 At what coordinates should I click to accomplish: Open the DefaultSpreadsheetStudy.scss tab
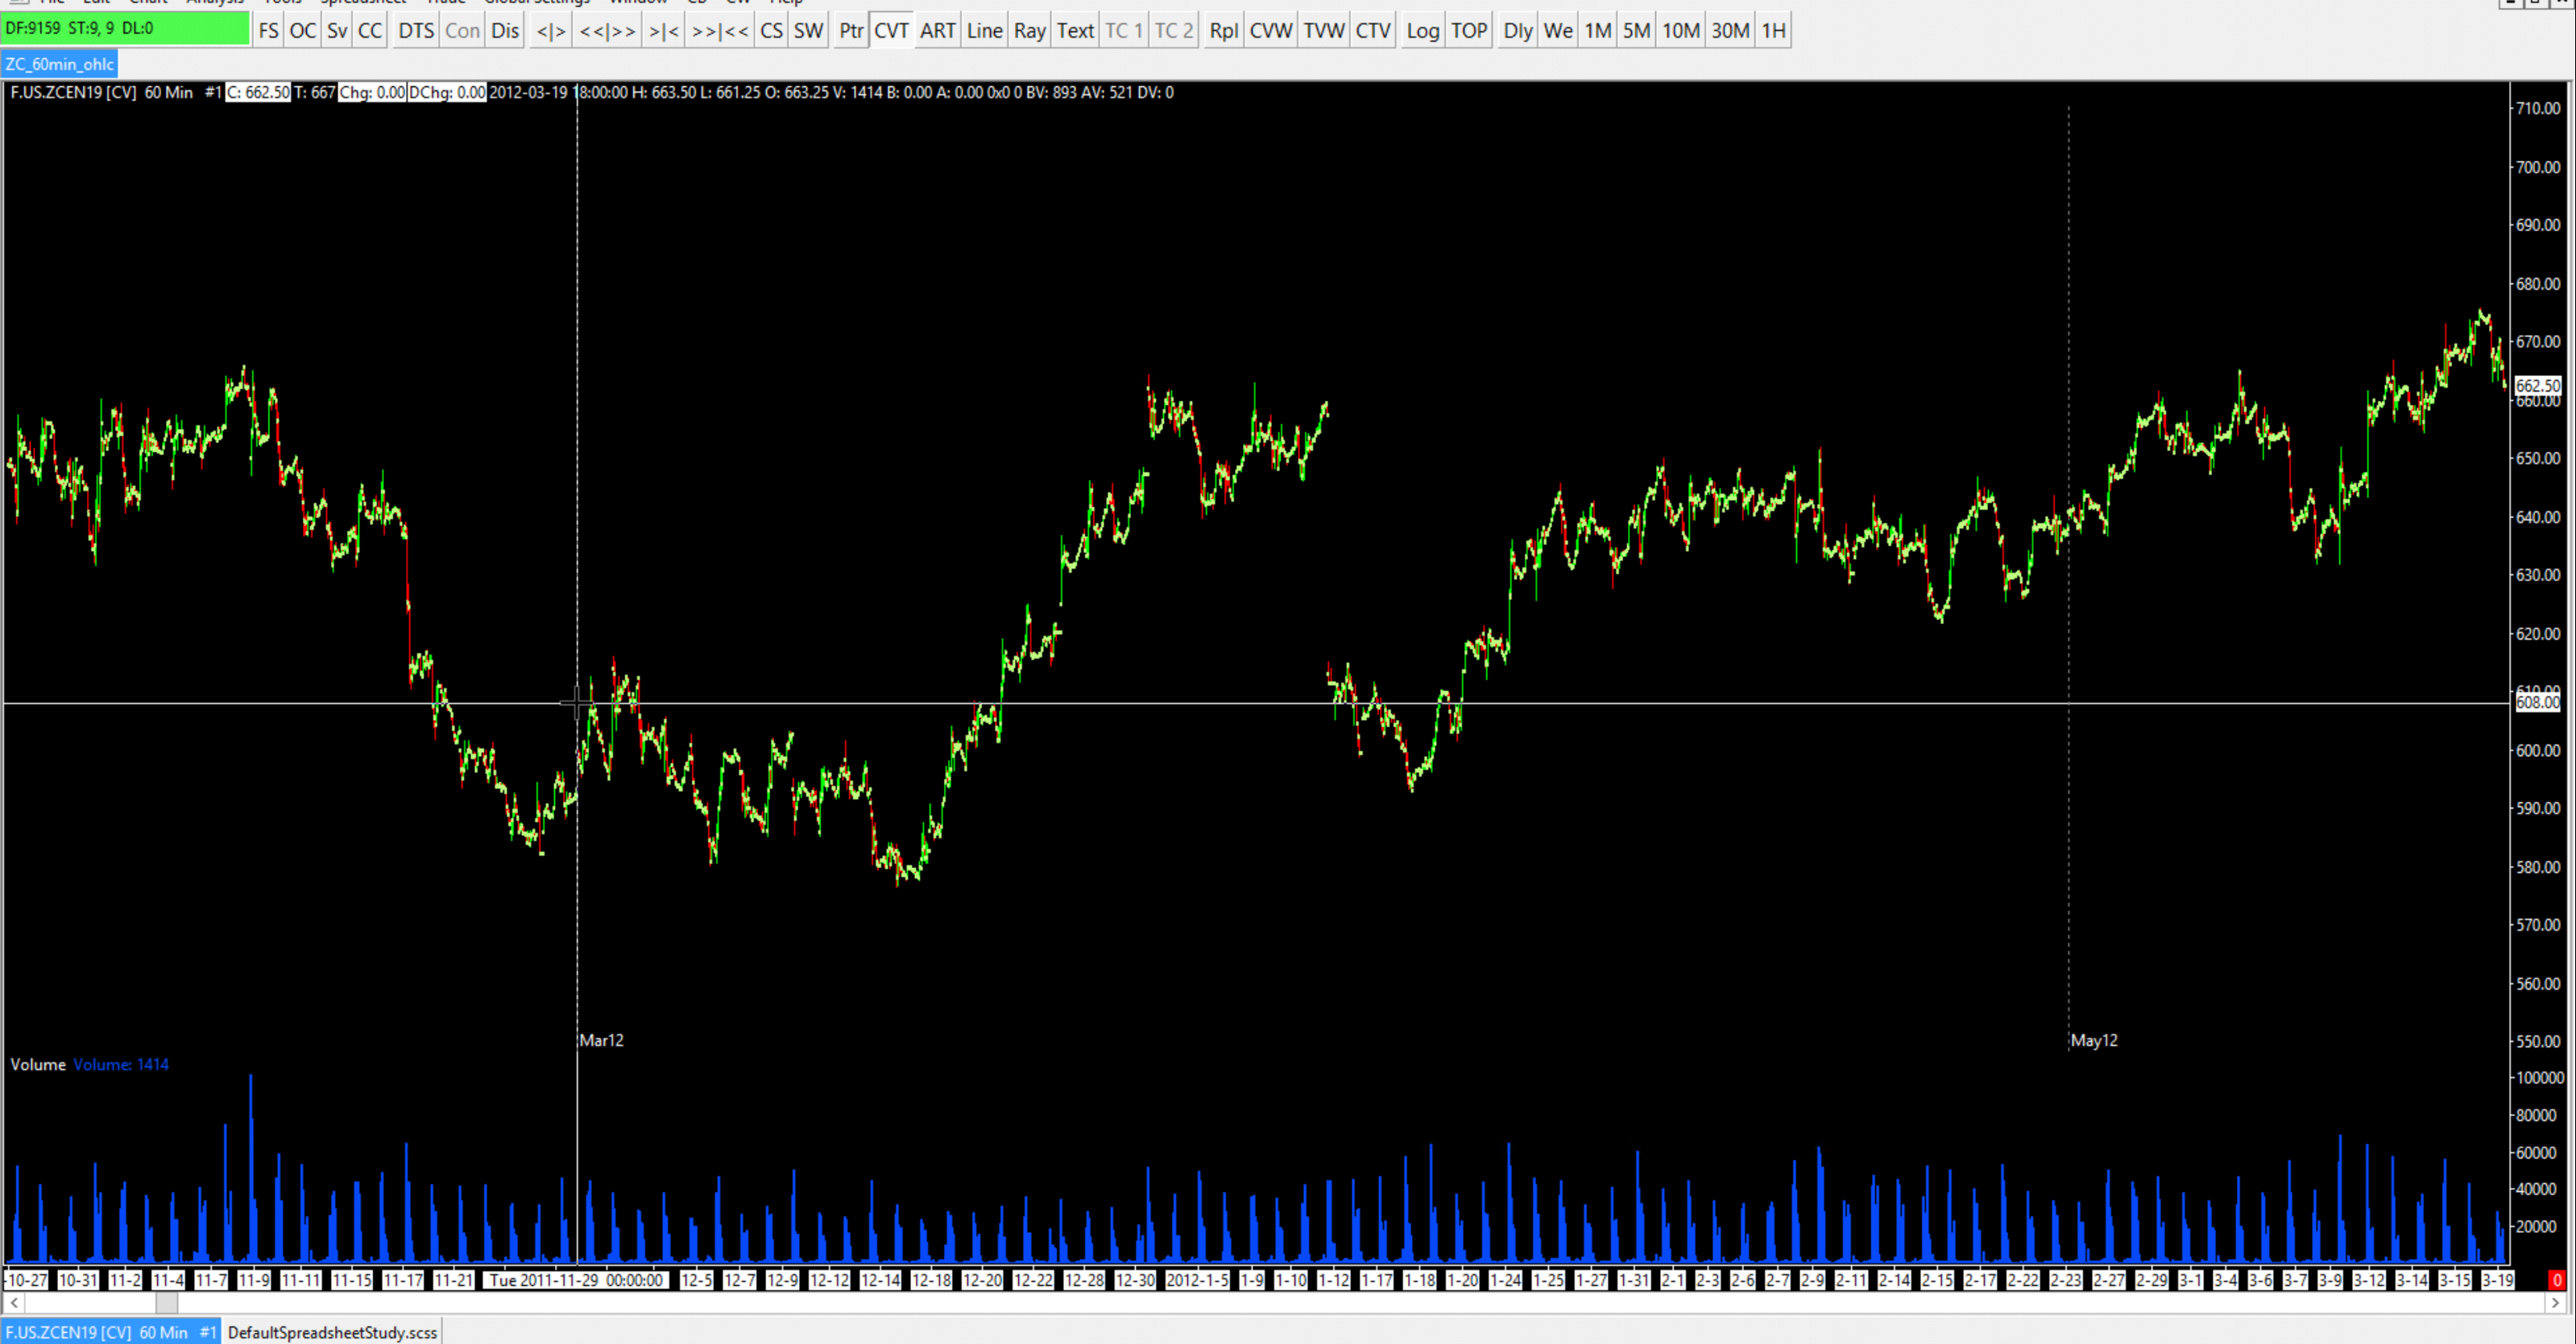point(332,1332)
